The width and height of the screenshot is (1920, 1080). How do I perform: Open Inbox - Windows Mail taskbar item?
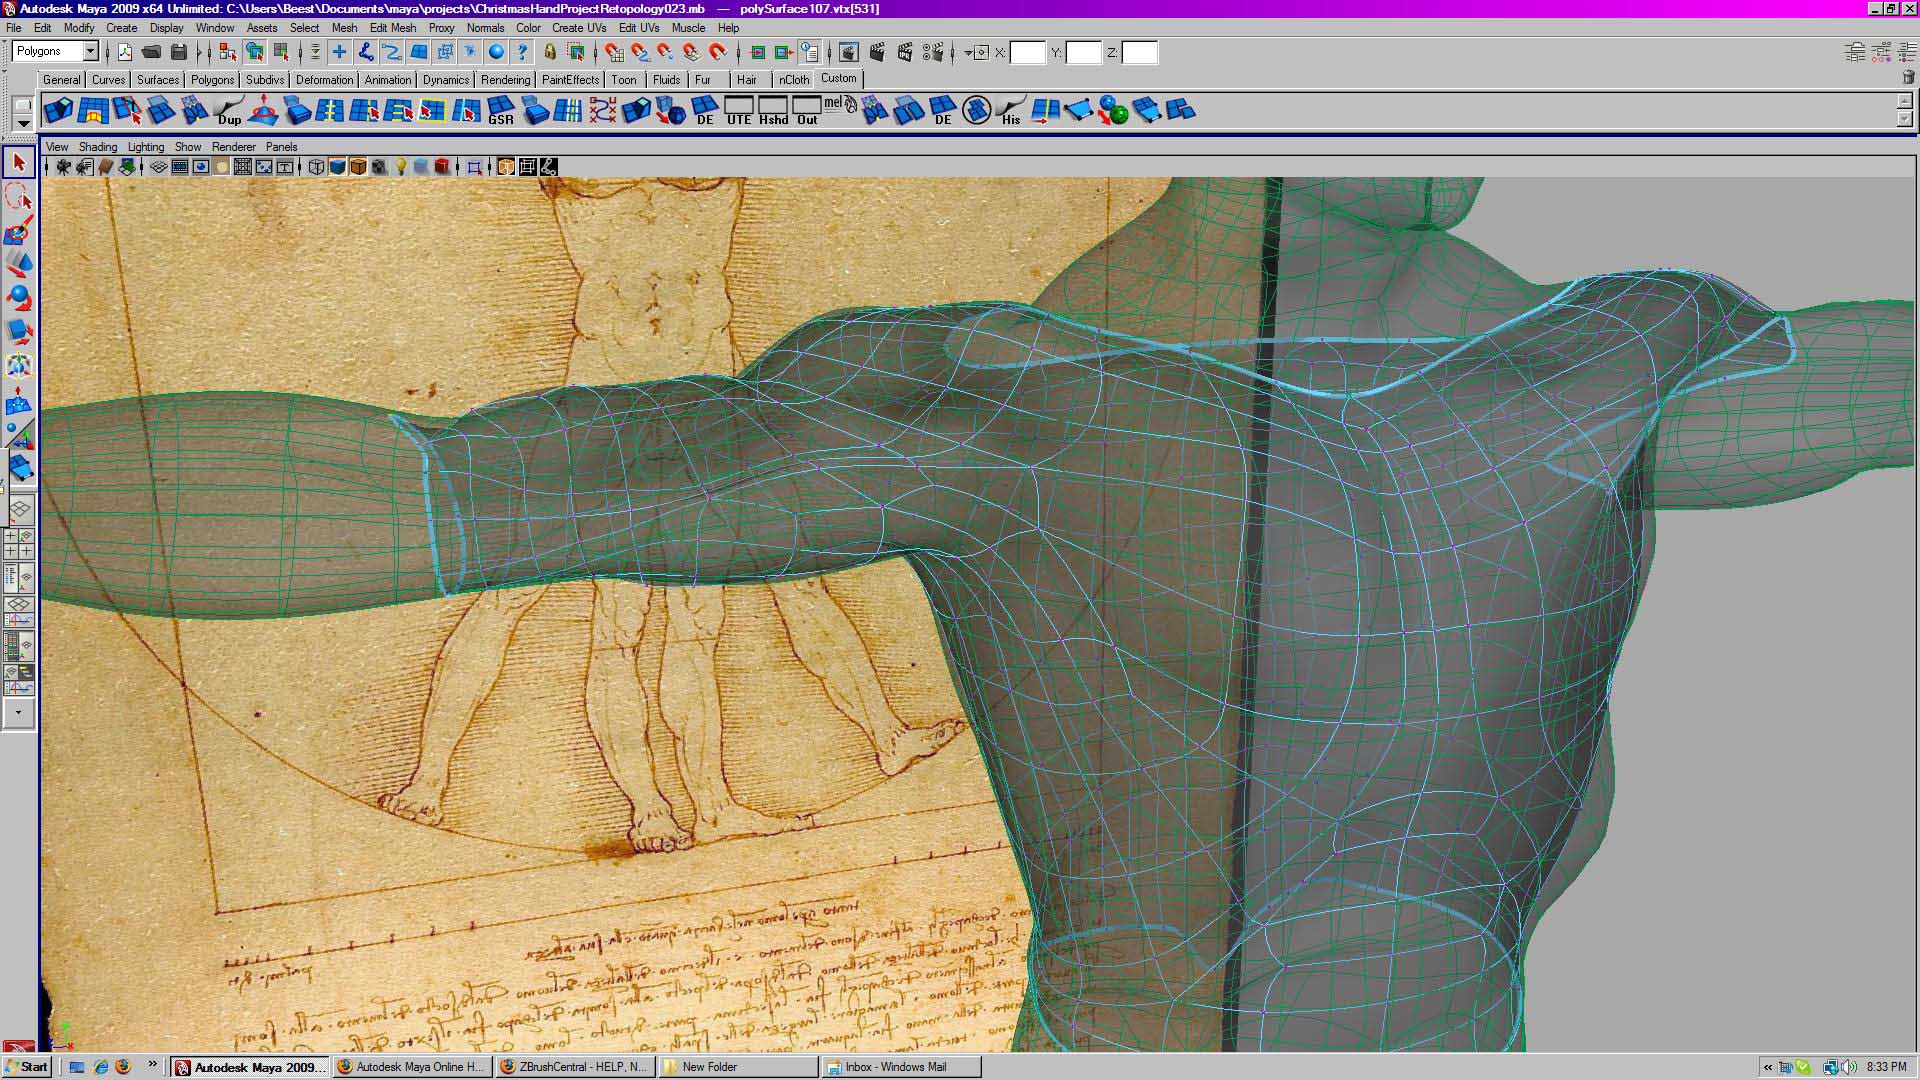(900, 1066)
